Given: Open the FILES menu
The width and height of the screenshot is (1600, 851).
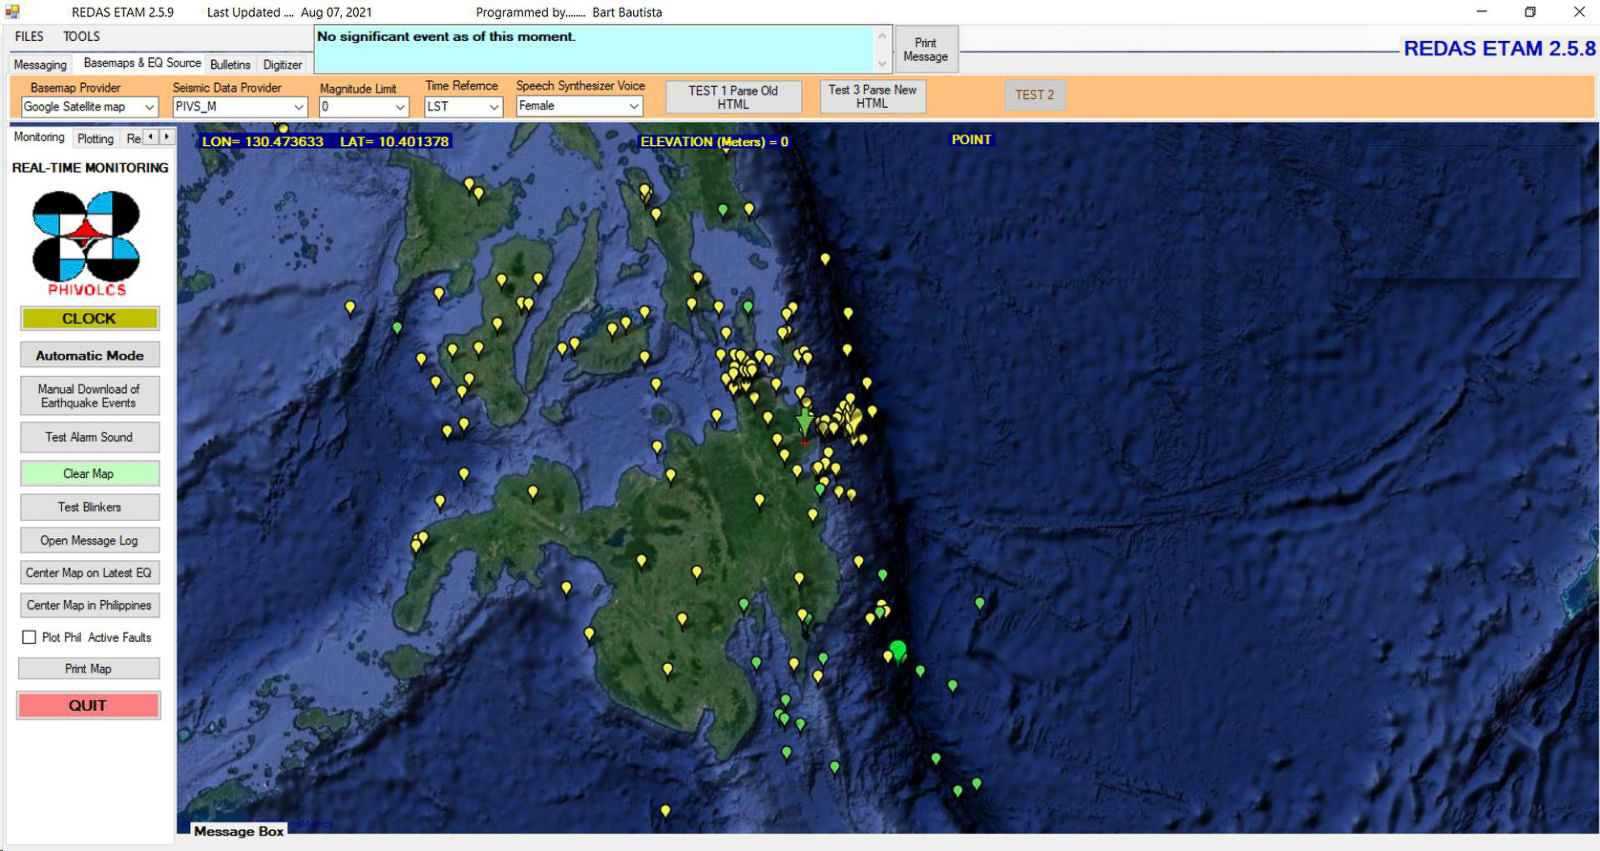Looking at the screenshot, I should coord(29,36).
